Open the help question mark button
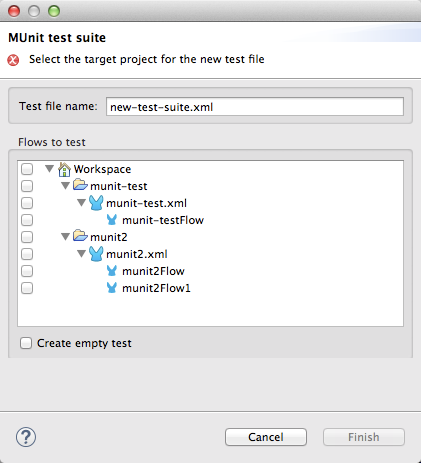421x463 pixels. 26,437
